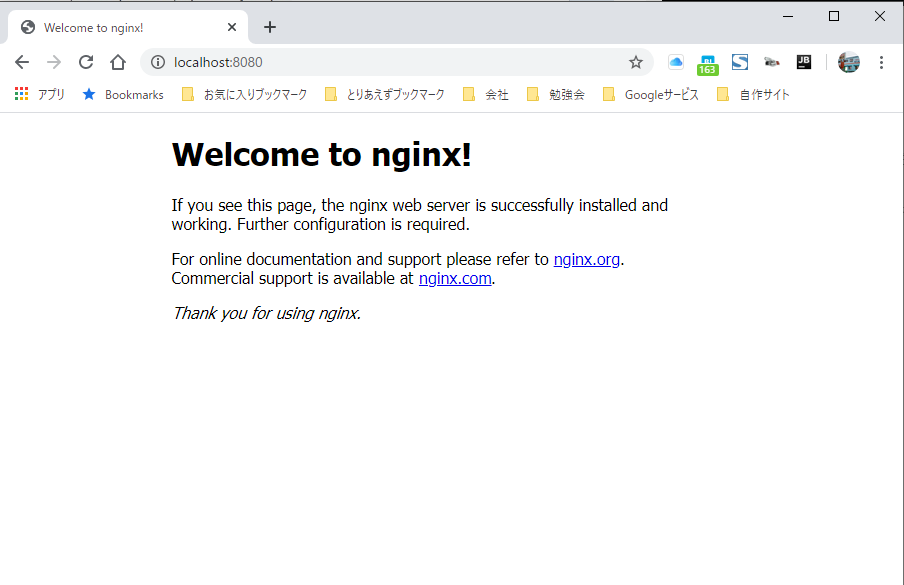Open the Chrome profile avatar
This screenshot has height=585, width=904.
(x=849, y=62)
